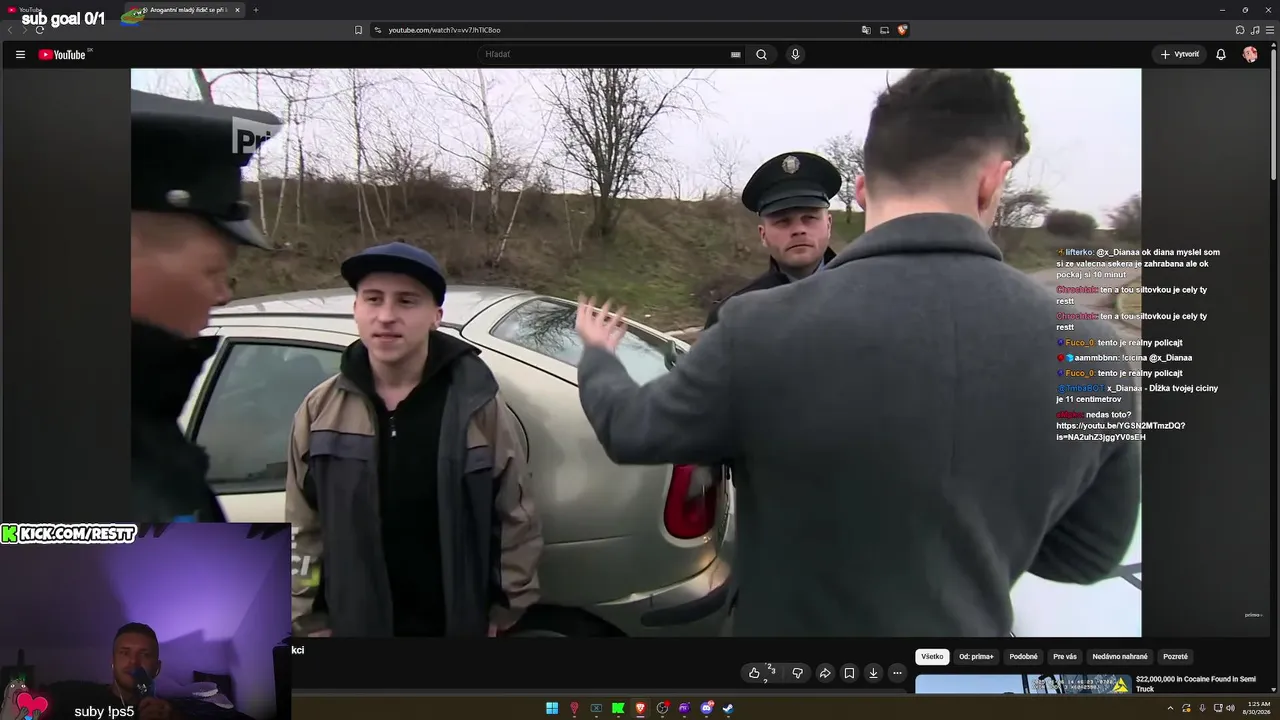Start voice search with microphone icon
Screen dimensions: 1280x720
(795, 54)
